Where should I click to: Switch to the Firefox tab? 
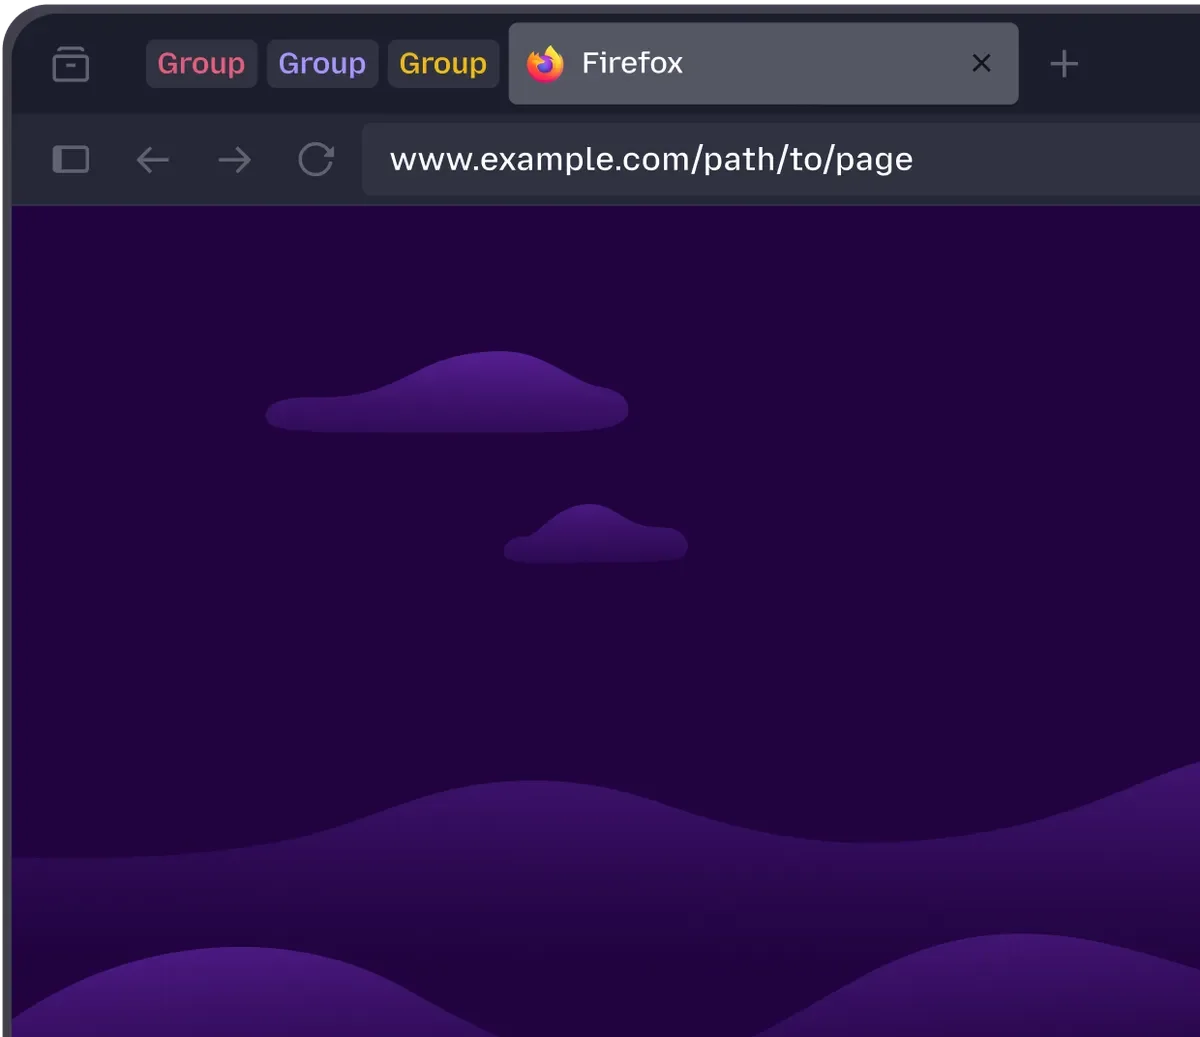(763, 64)
